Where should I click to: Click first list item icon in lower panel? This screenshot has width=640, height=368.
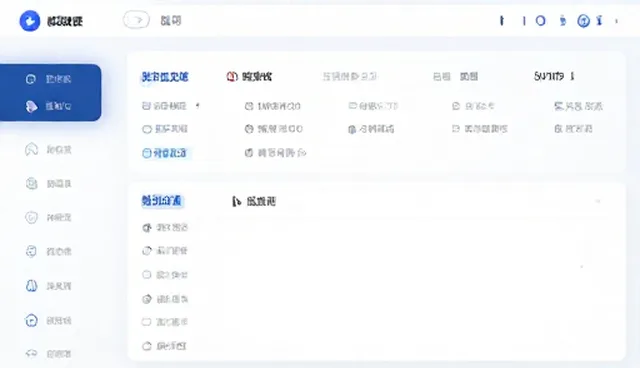[x=147, y=228]
